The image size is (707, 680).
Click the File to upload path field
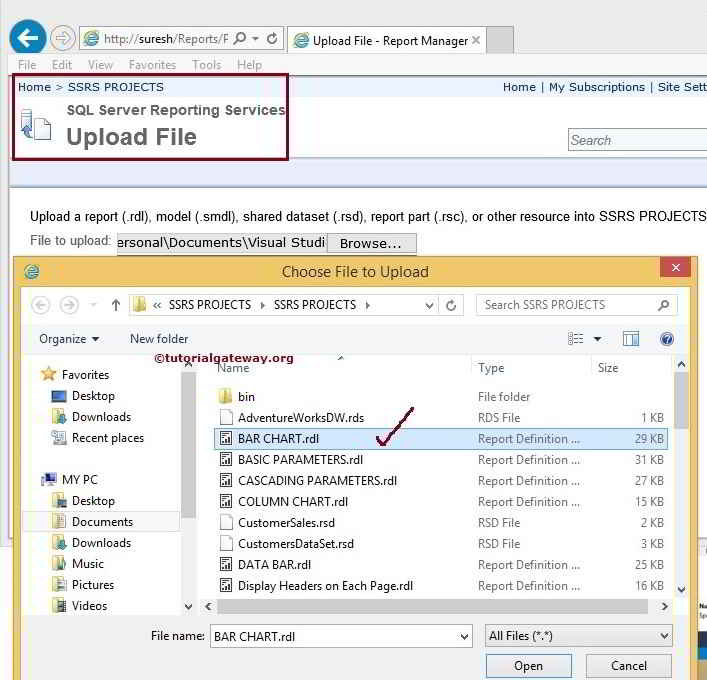pos(222,243)
